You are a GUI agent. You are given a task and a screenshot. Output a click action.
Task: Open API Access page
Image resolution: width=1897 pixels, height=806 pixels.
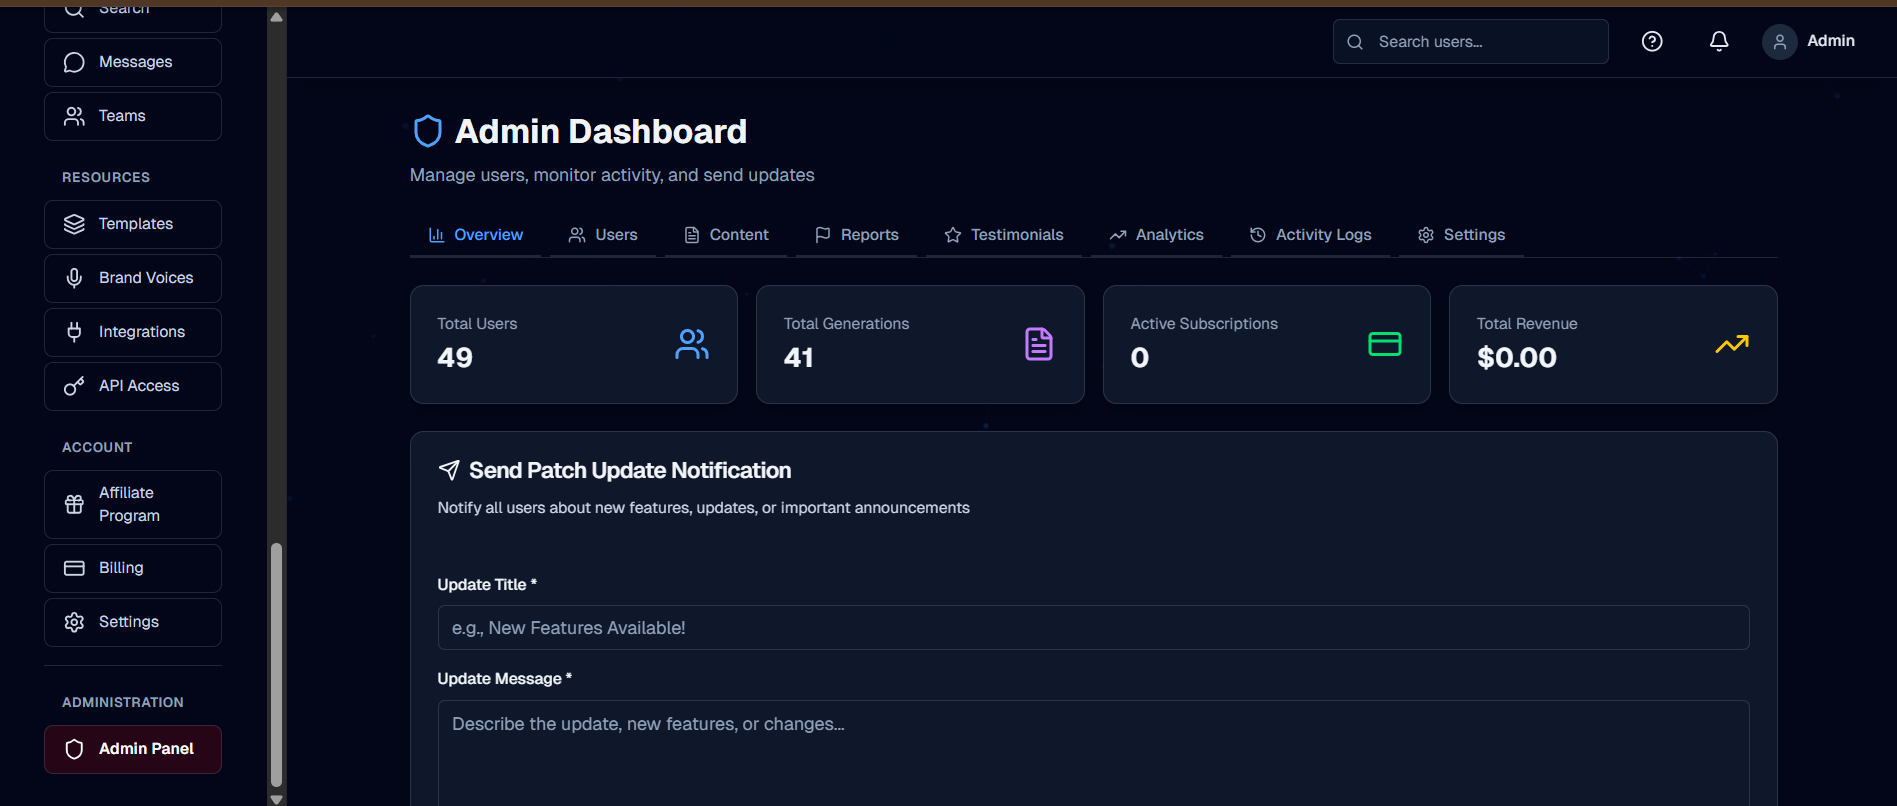coord(133,386)
